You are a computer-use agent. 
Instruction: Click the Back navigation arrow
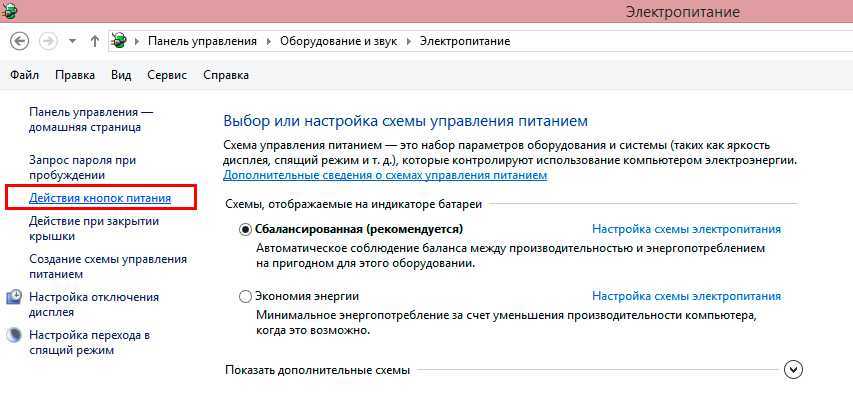coord(19,41)
